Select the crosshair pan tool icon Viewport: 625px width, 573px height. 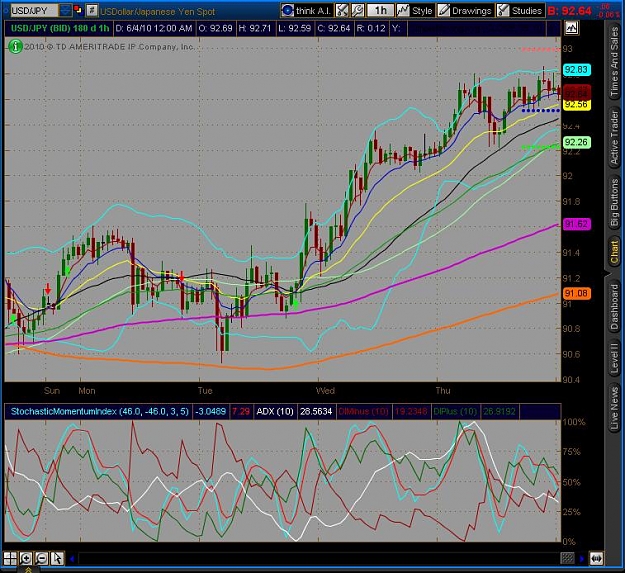click(10, 558)
